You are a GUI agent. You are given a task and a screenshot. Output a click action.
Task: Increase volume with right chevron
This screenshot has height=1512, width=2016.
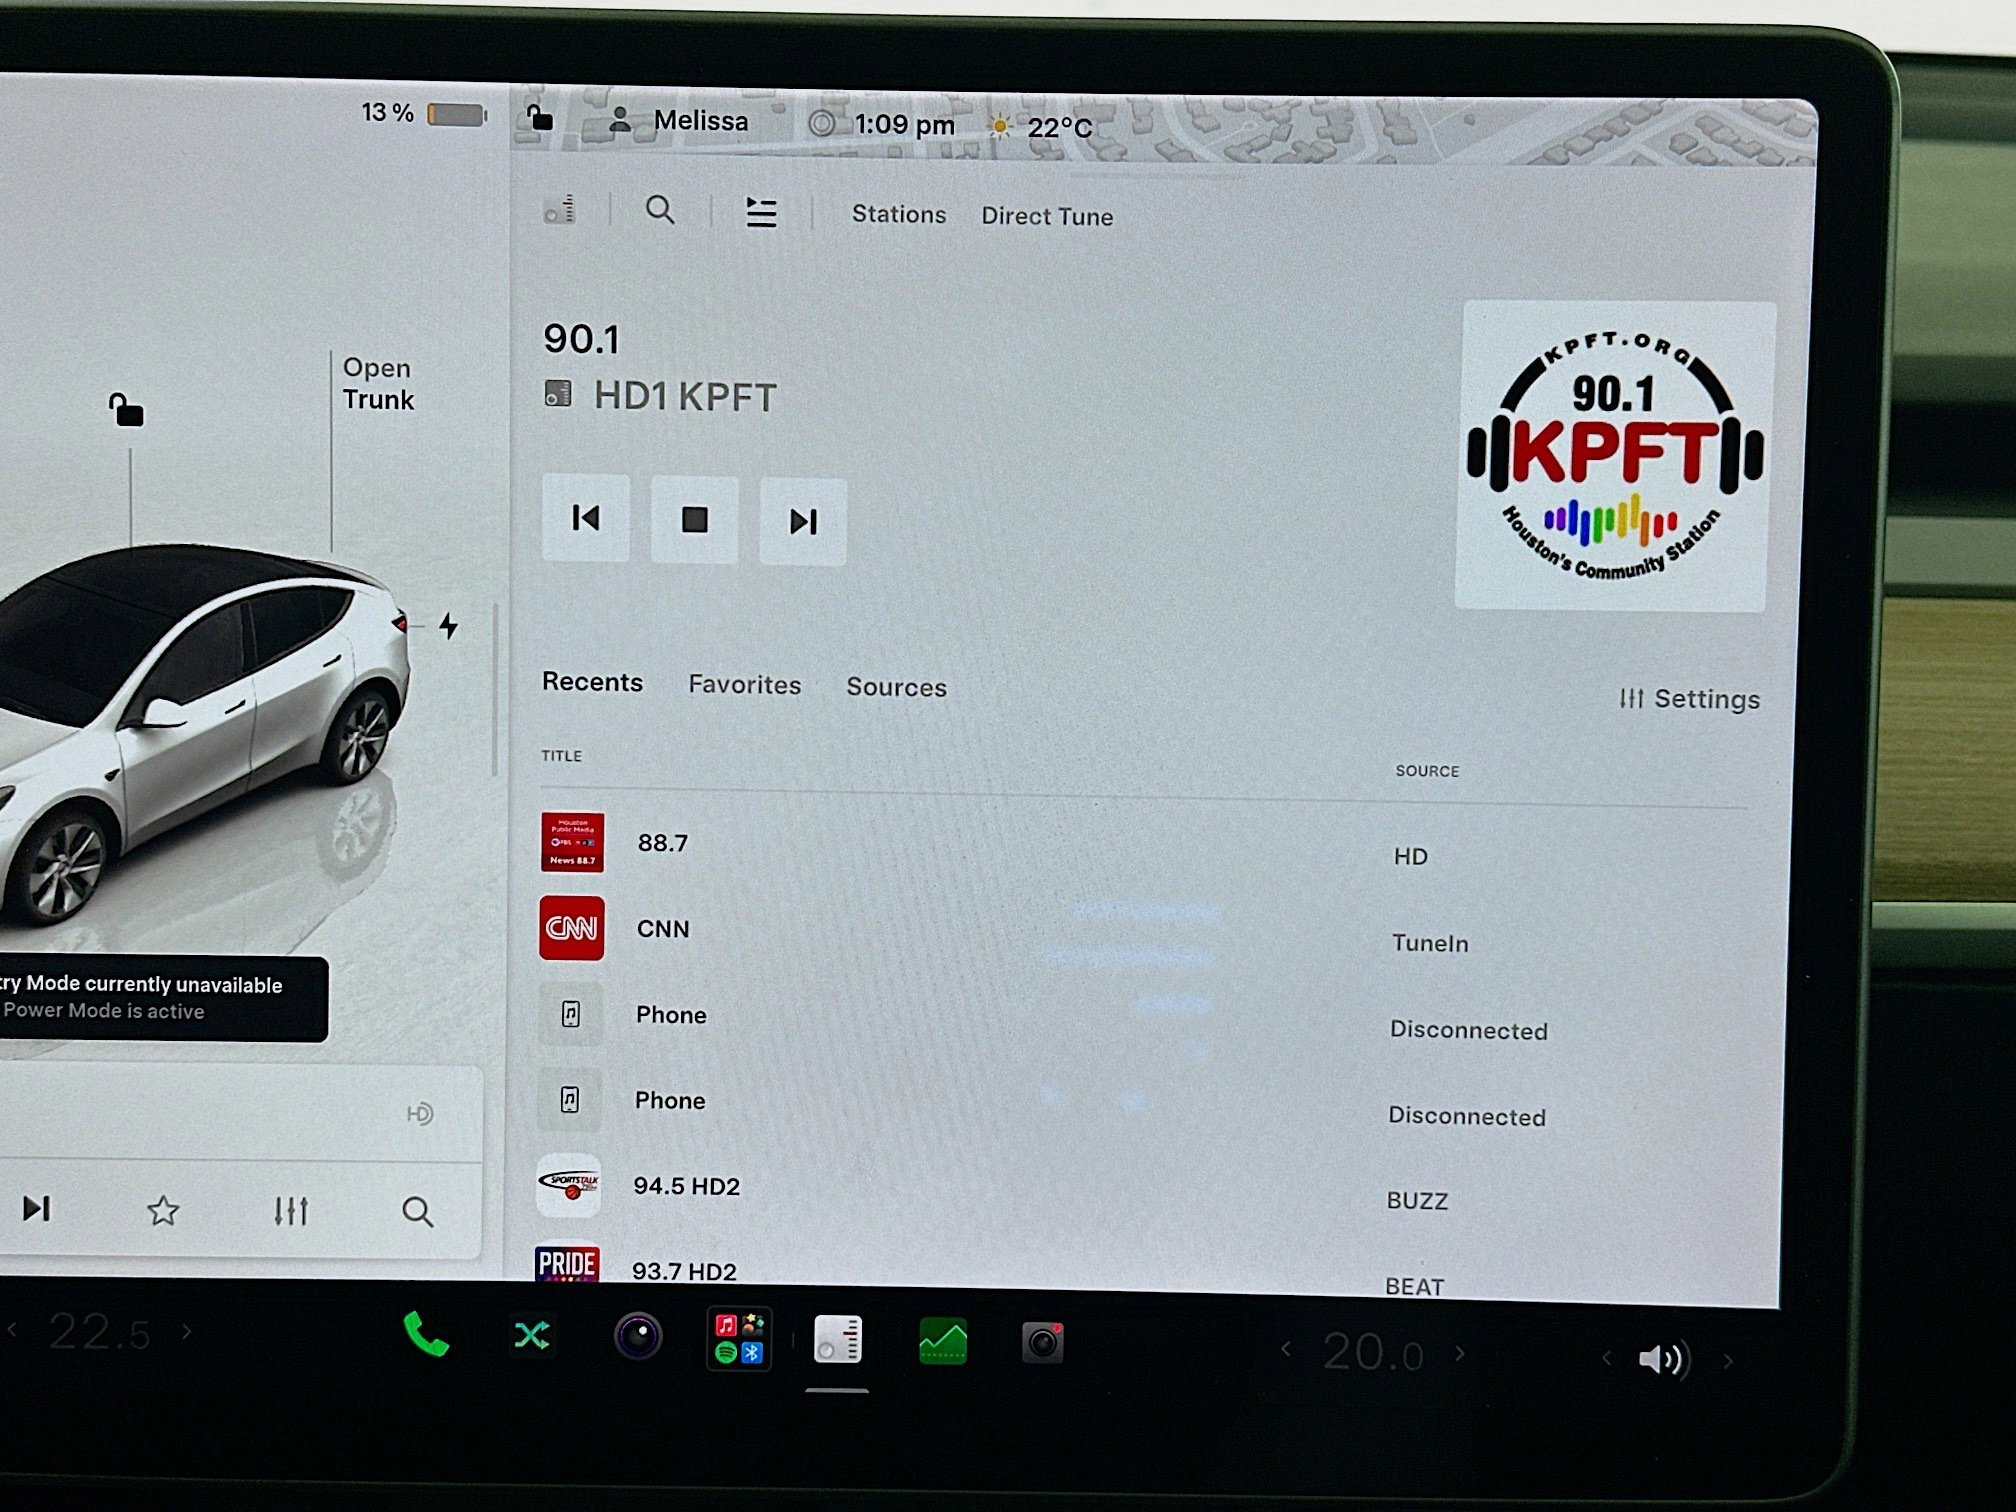click(x=1727, y=1360)
